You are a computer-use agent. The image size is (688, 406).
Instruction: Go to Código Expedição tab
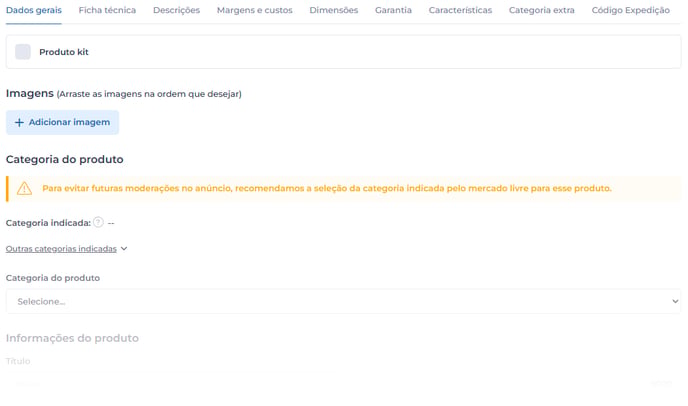click(631, 10)
